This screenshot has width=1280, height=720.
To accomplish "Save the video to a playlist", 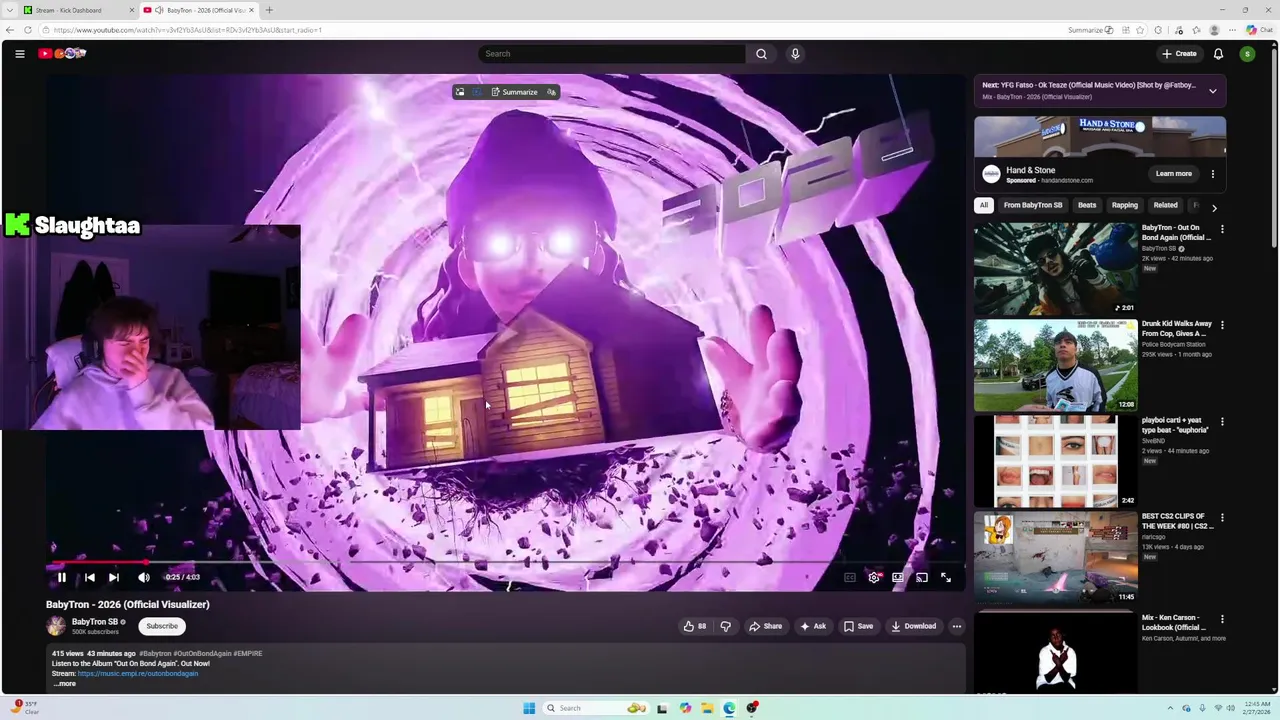I will (858, 626).
